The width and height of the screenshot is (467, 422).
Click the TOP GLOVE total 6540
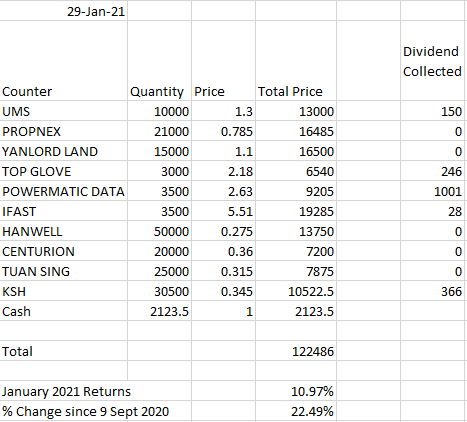click(296, 171)
